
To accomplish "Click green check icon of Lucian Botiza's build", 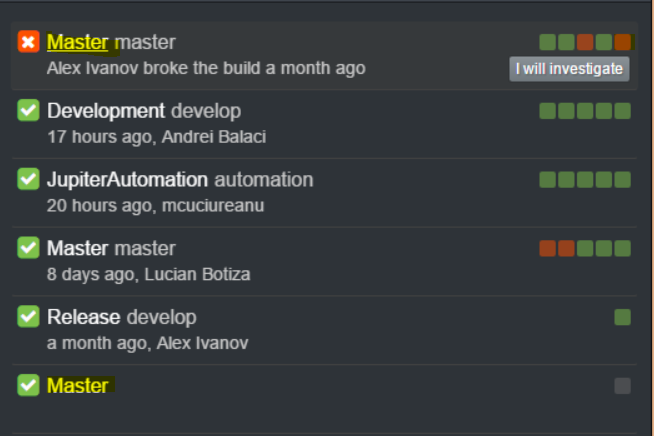I will point(28,248).
